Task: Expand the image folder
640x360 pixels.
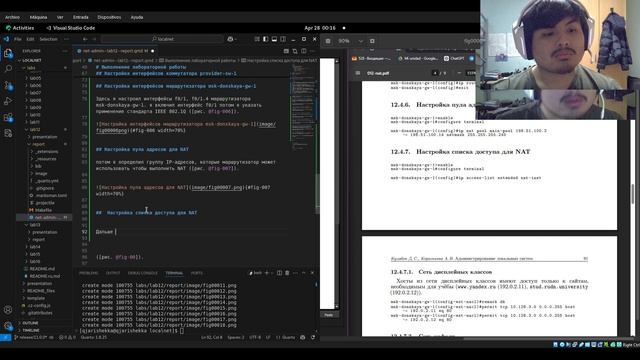Action: click(41, 173)
